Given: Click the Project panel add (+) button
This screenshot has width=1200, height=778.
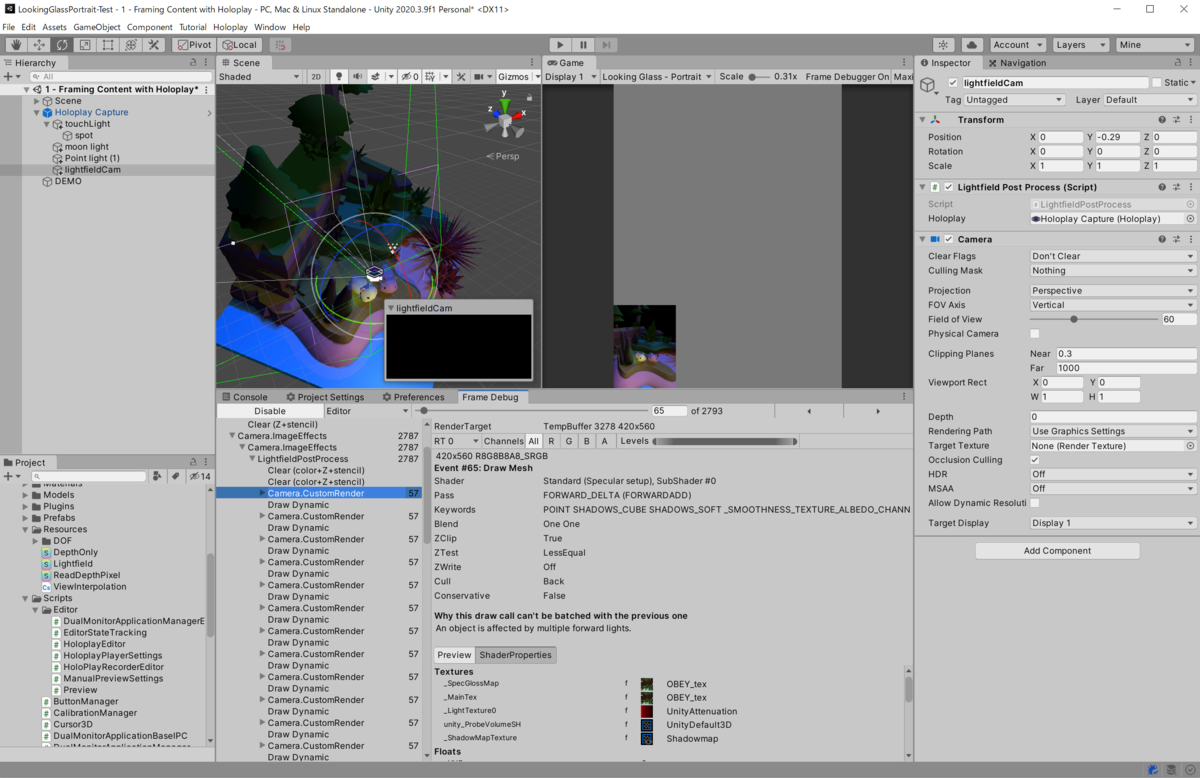Looking at the screenshot, I should click(x=10, y=476).
